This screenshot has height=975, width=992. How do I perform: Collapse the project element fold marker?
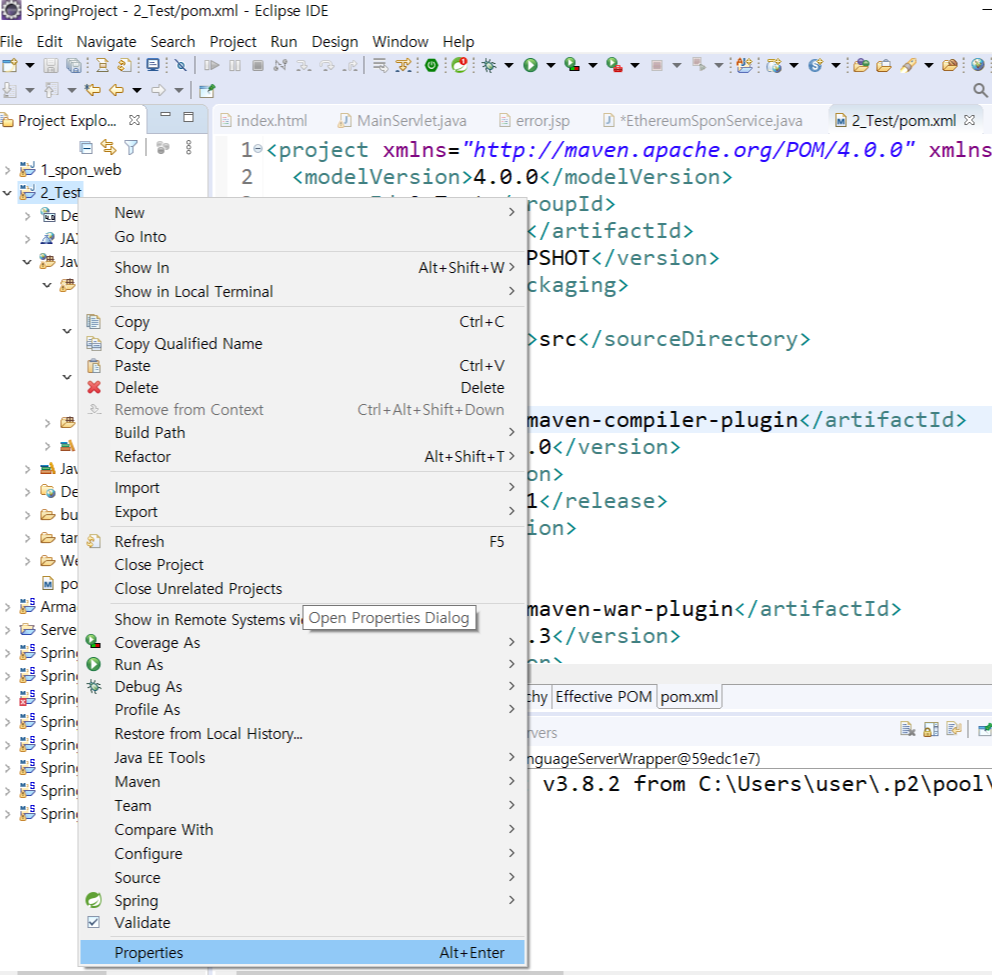[258, 149]
